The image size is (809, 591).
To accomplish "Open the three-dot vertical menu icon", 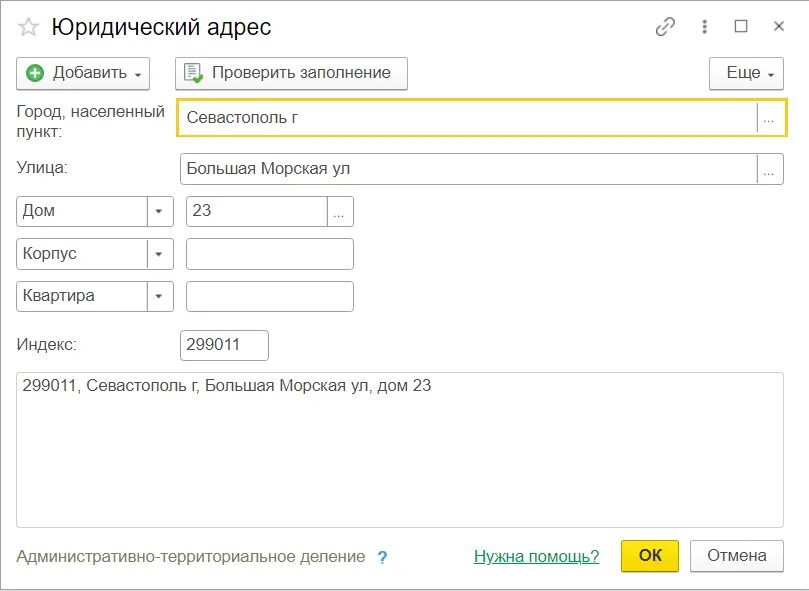I will pos(704,26).
